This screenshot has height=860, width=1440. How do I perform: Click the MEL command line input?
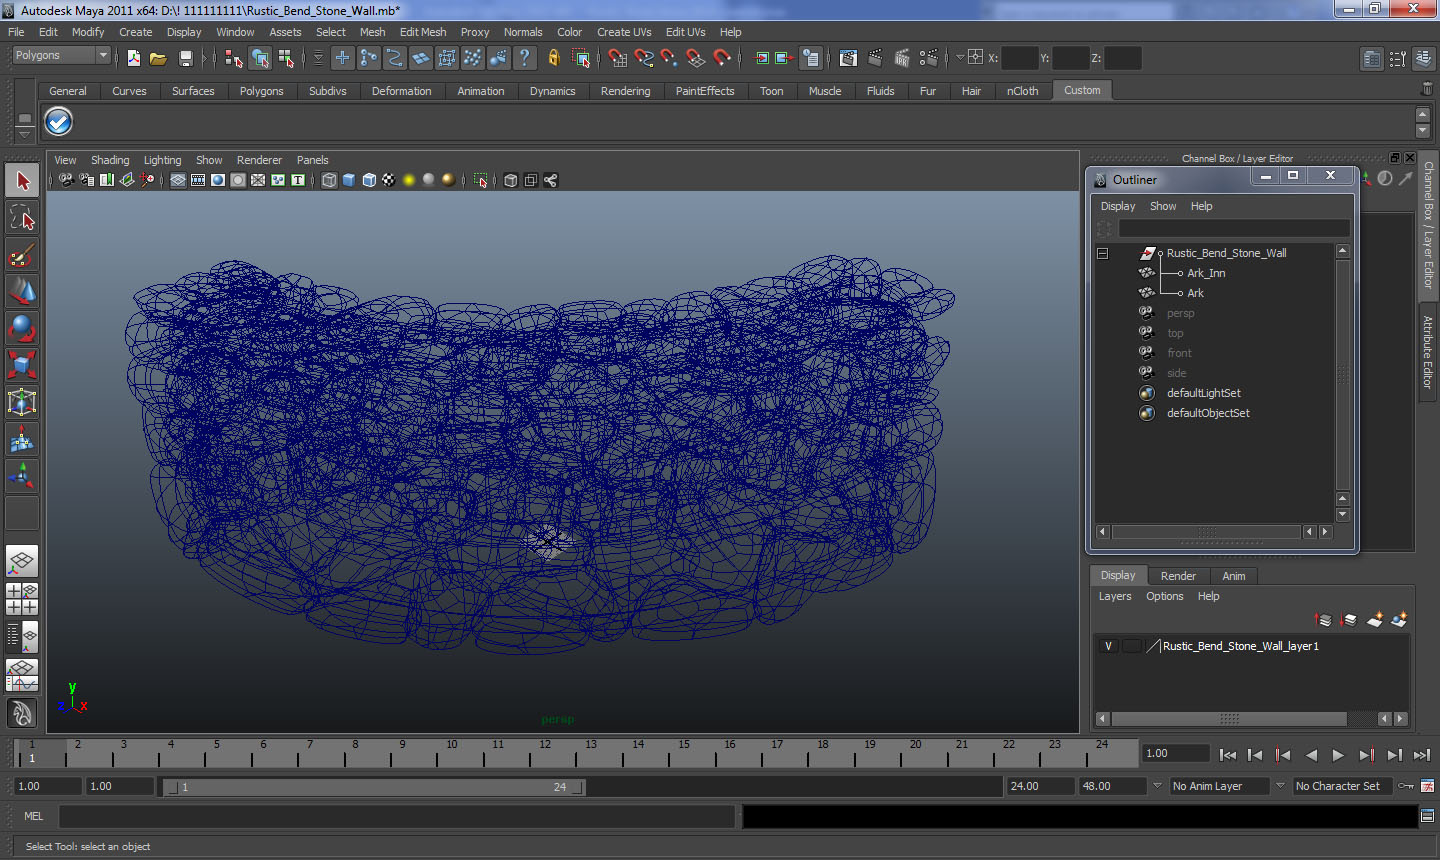pos(397,816)
